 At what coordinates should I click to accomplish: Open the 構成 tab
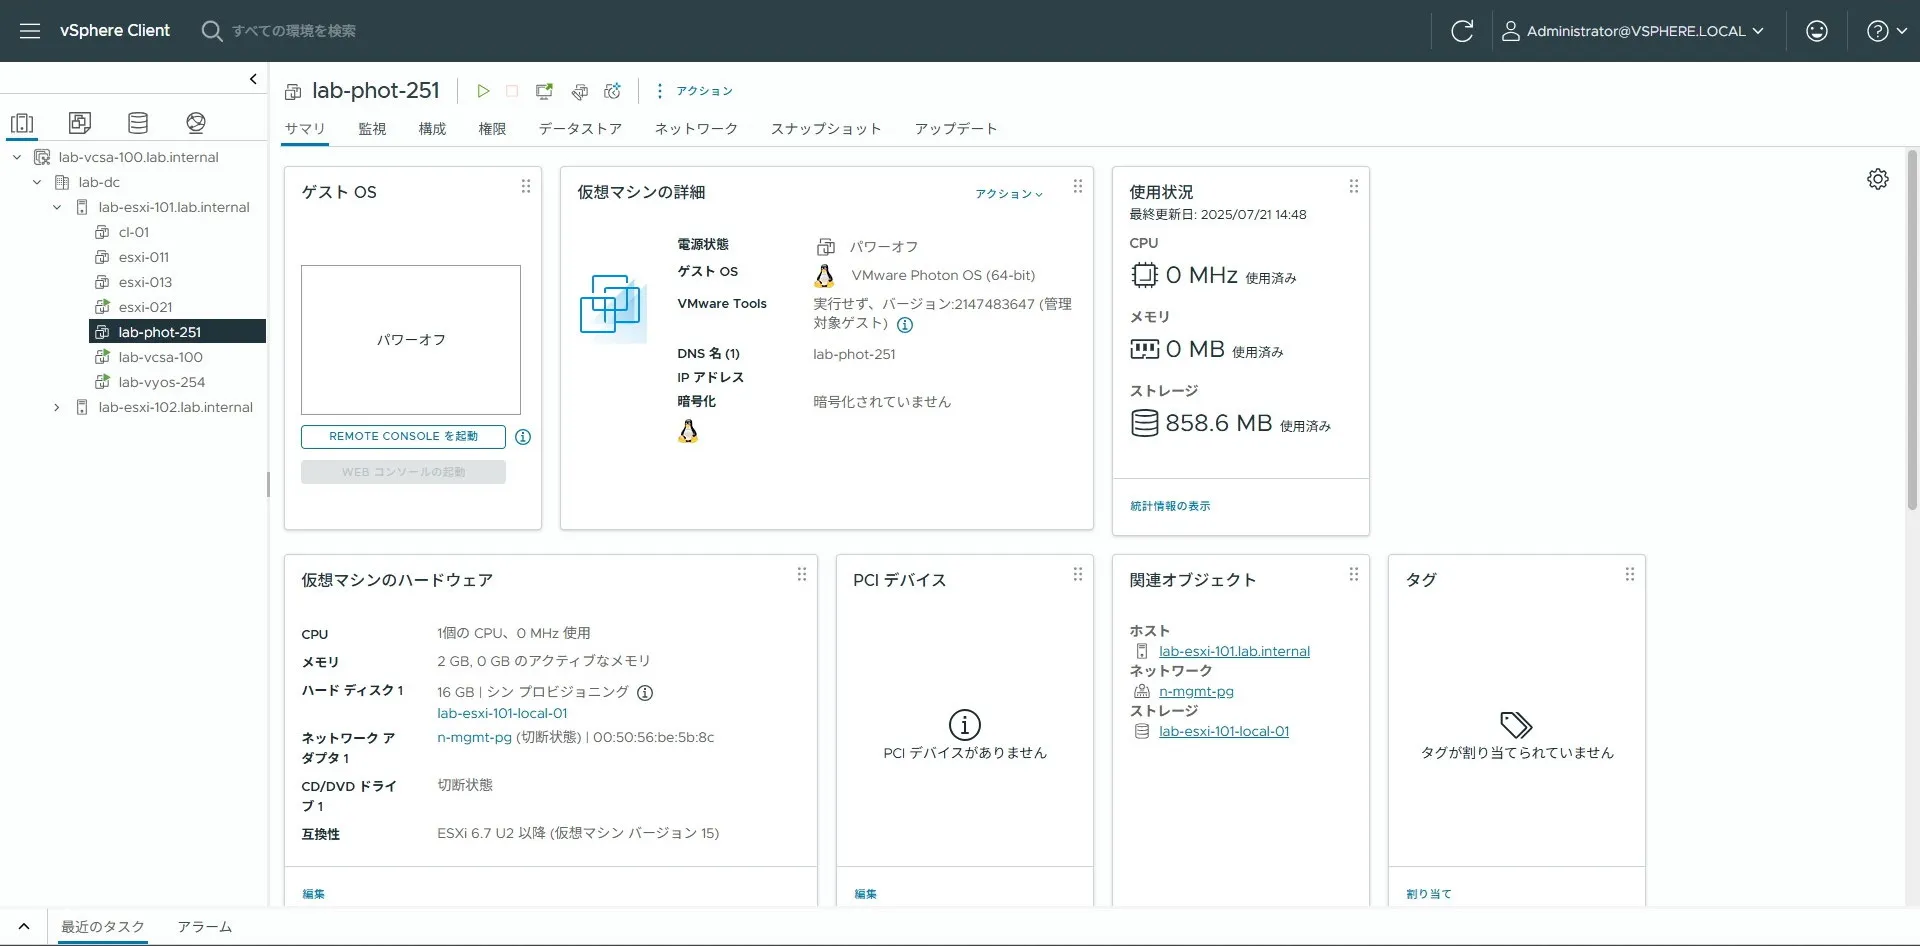tap(432, 129)
